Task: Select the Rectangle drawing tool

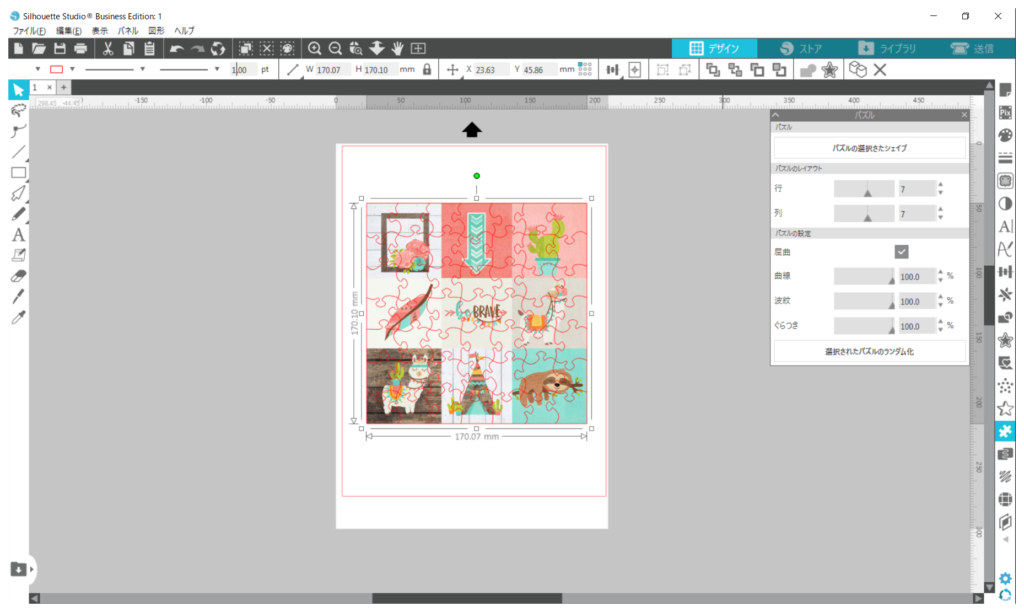Action: pos(18,173)
